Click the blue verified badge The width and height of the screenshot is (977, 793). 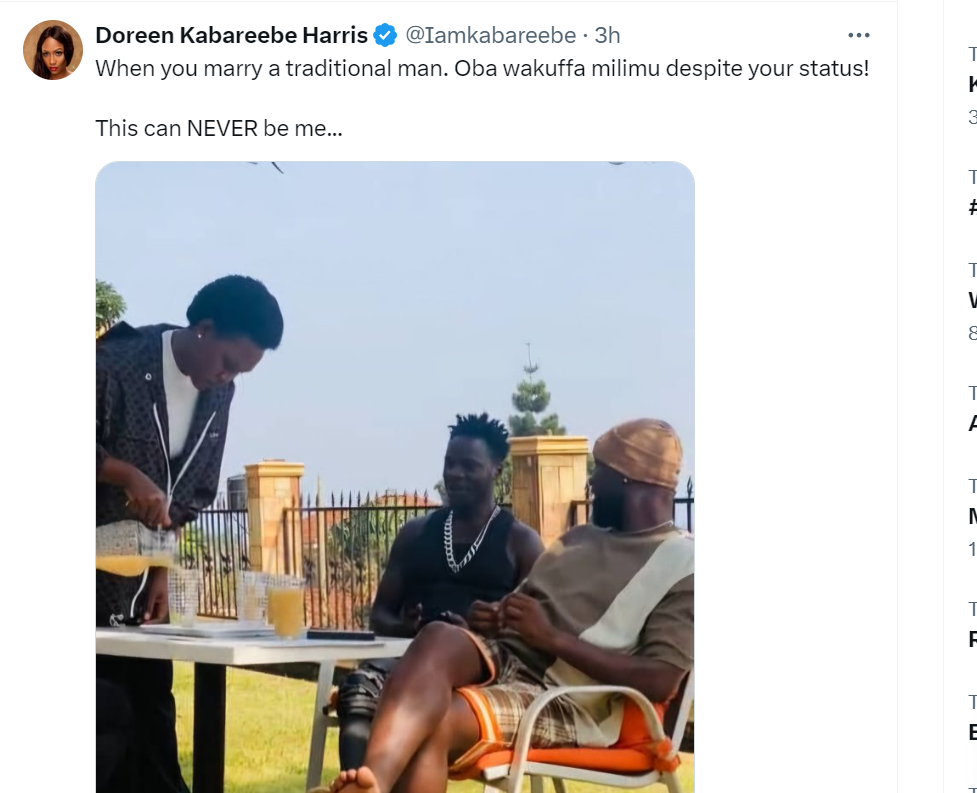[x=385, y=36]
